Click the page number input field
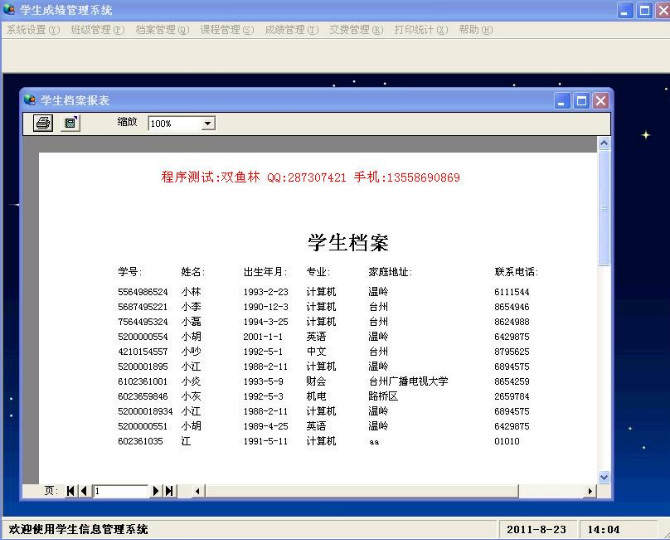This screenshot has height=540, width=670. coord(120,491)
